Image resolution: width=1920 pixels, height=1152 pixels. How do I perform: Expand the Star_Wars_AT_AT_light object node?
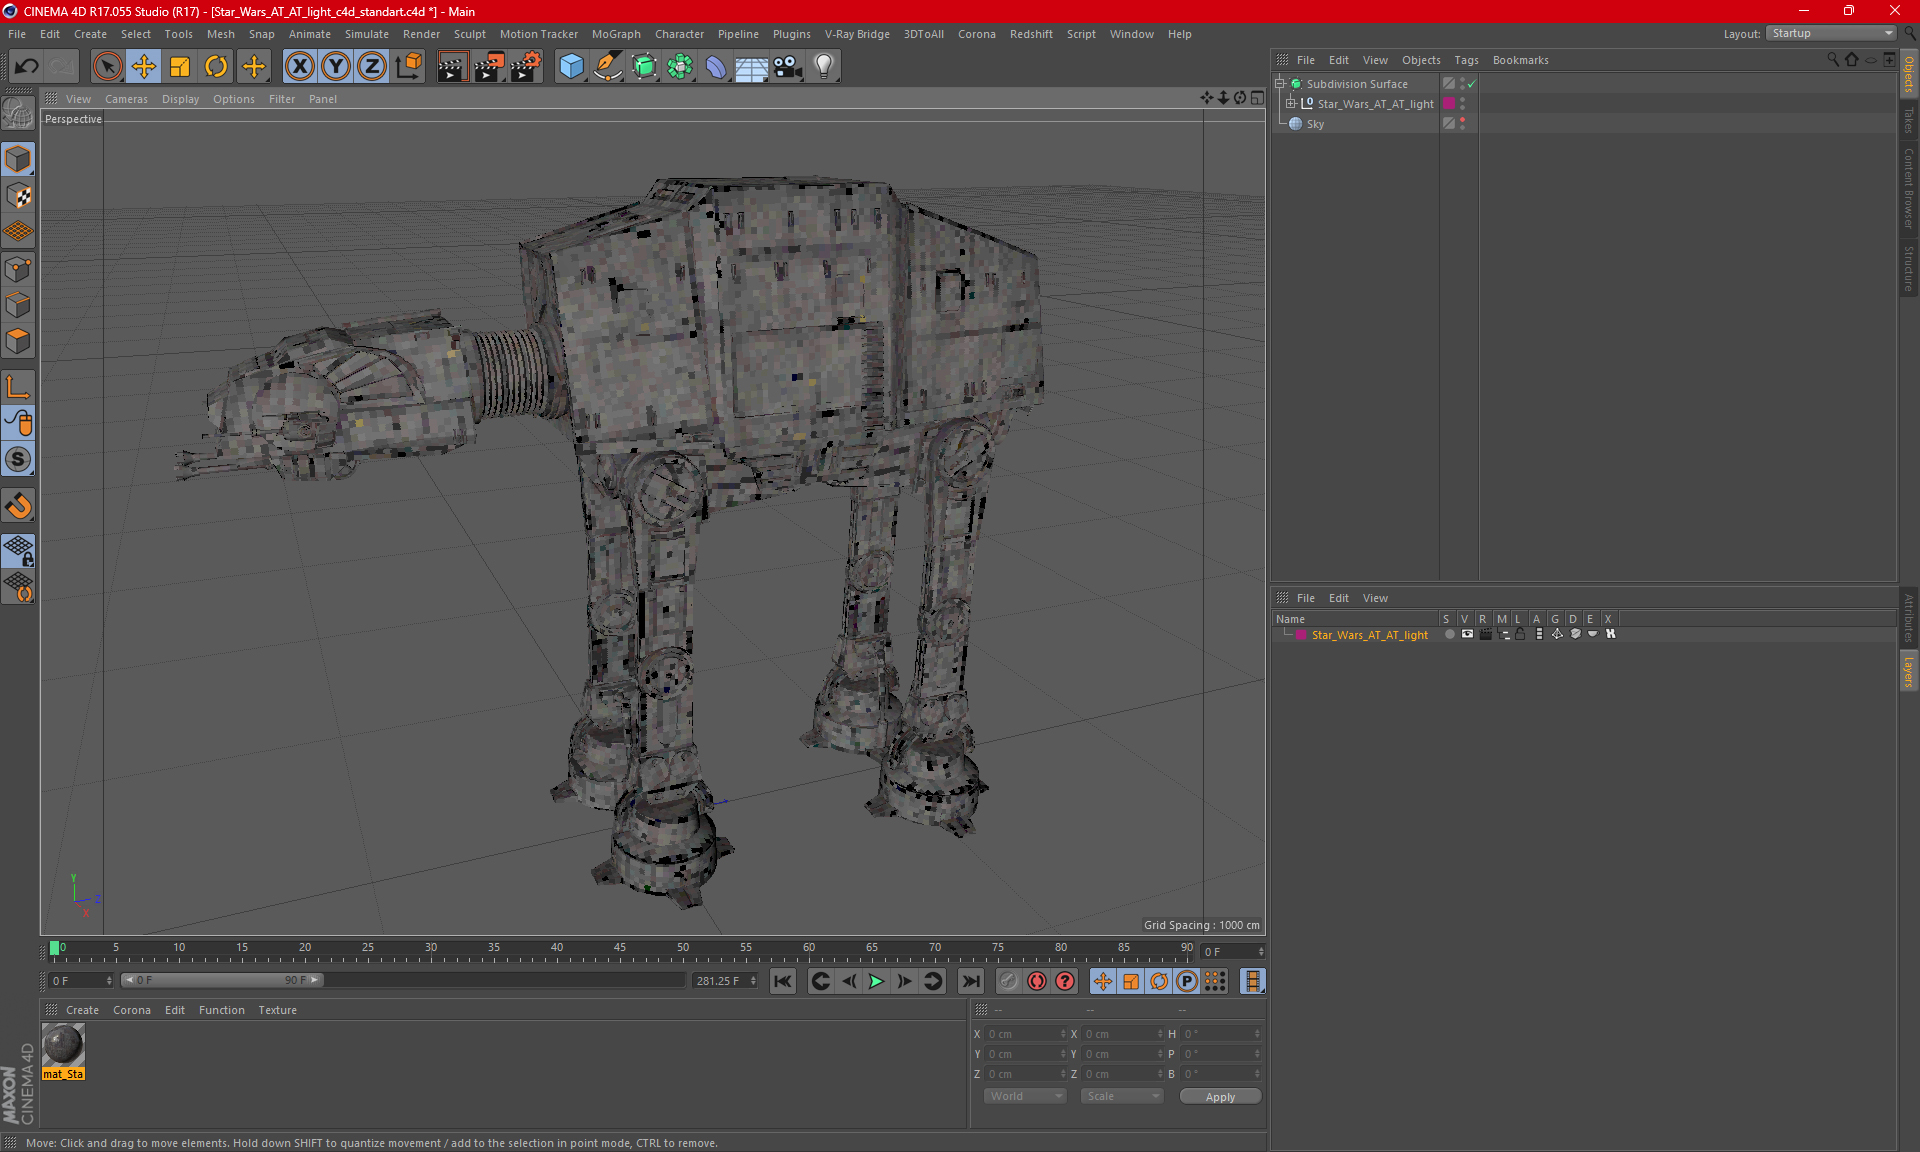[x=1290, y=103]
